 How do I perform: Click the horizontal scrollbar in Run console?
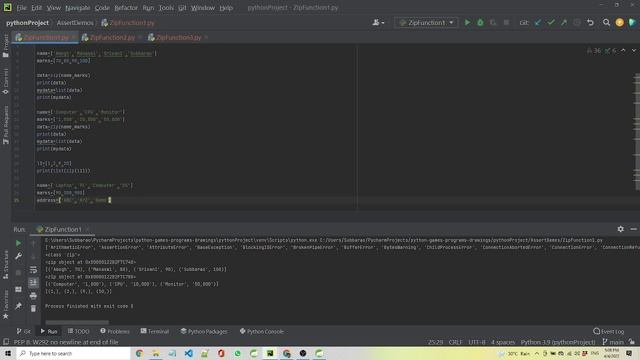pyautogui.click(x=77, y=322)
